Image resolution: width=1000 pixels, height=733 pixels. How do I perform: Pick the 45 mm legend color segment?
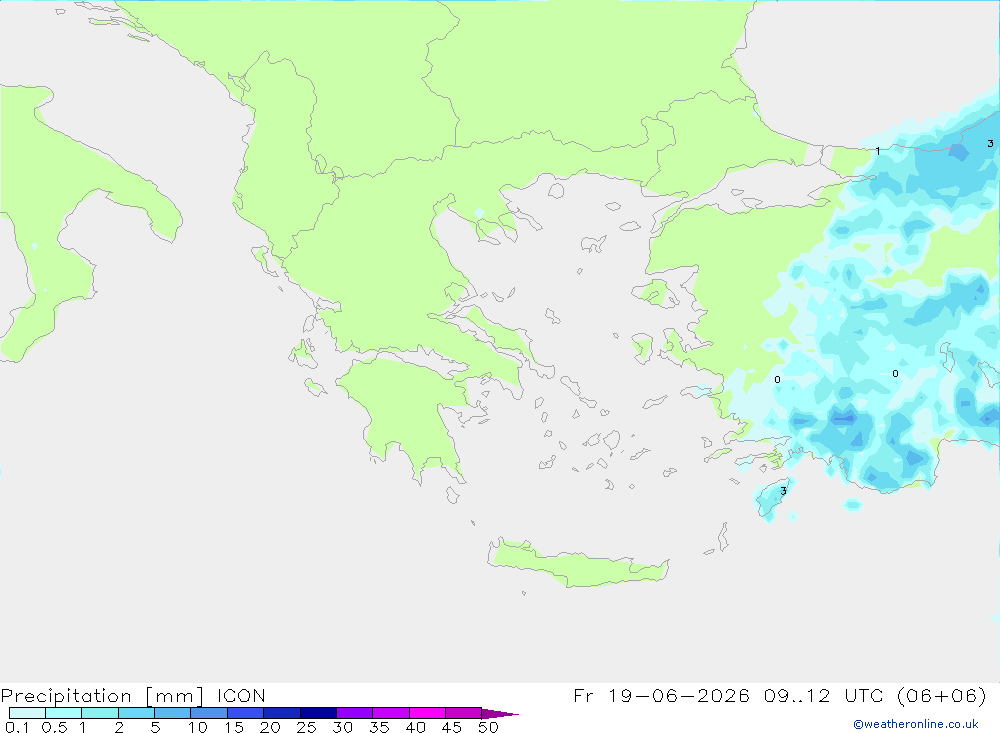(464, 713)
